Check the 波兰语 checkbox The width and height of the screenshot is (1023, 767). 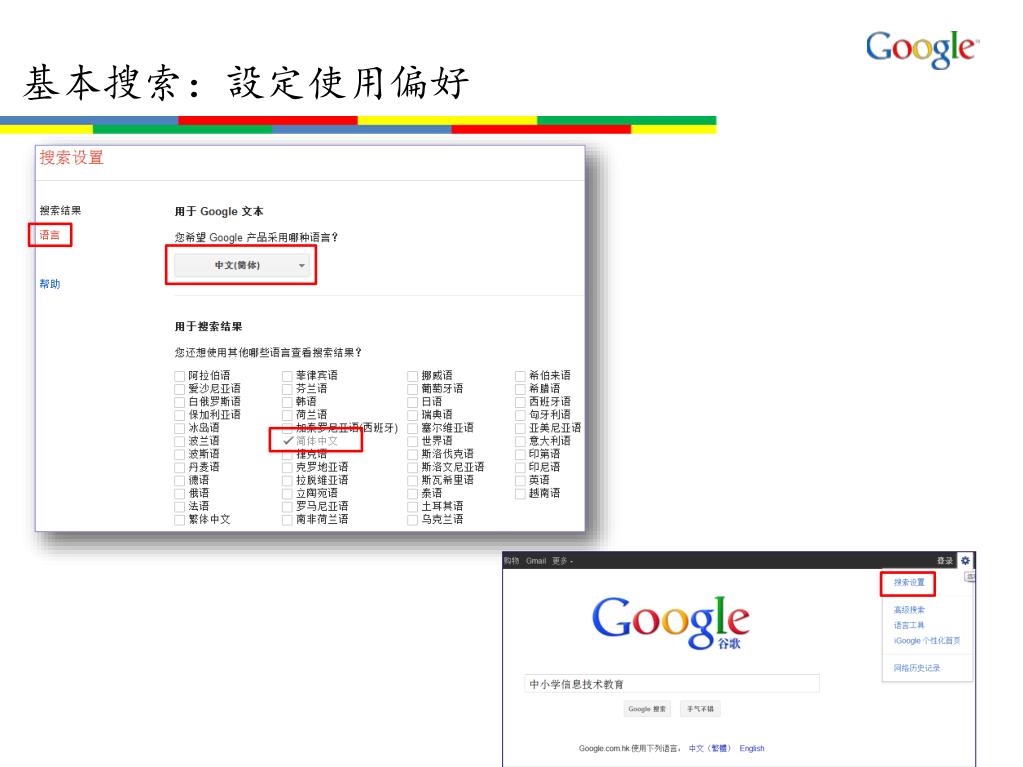click(x=179, y=441)
